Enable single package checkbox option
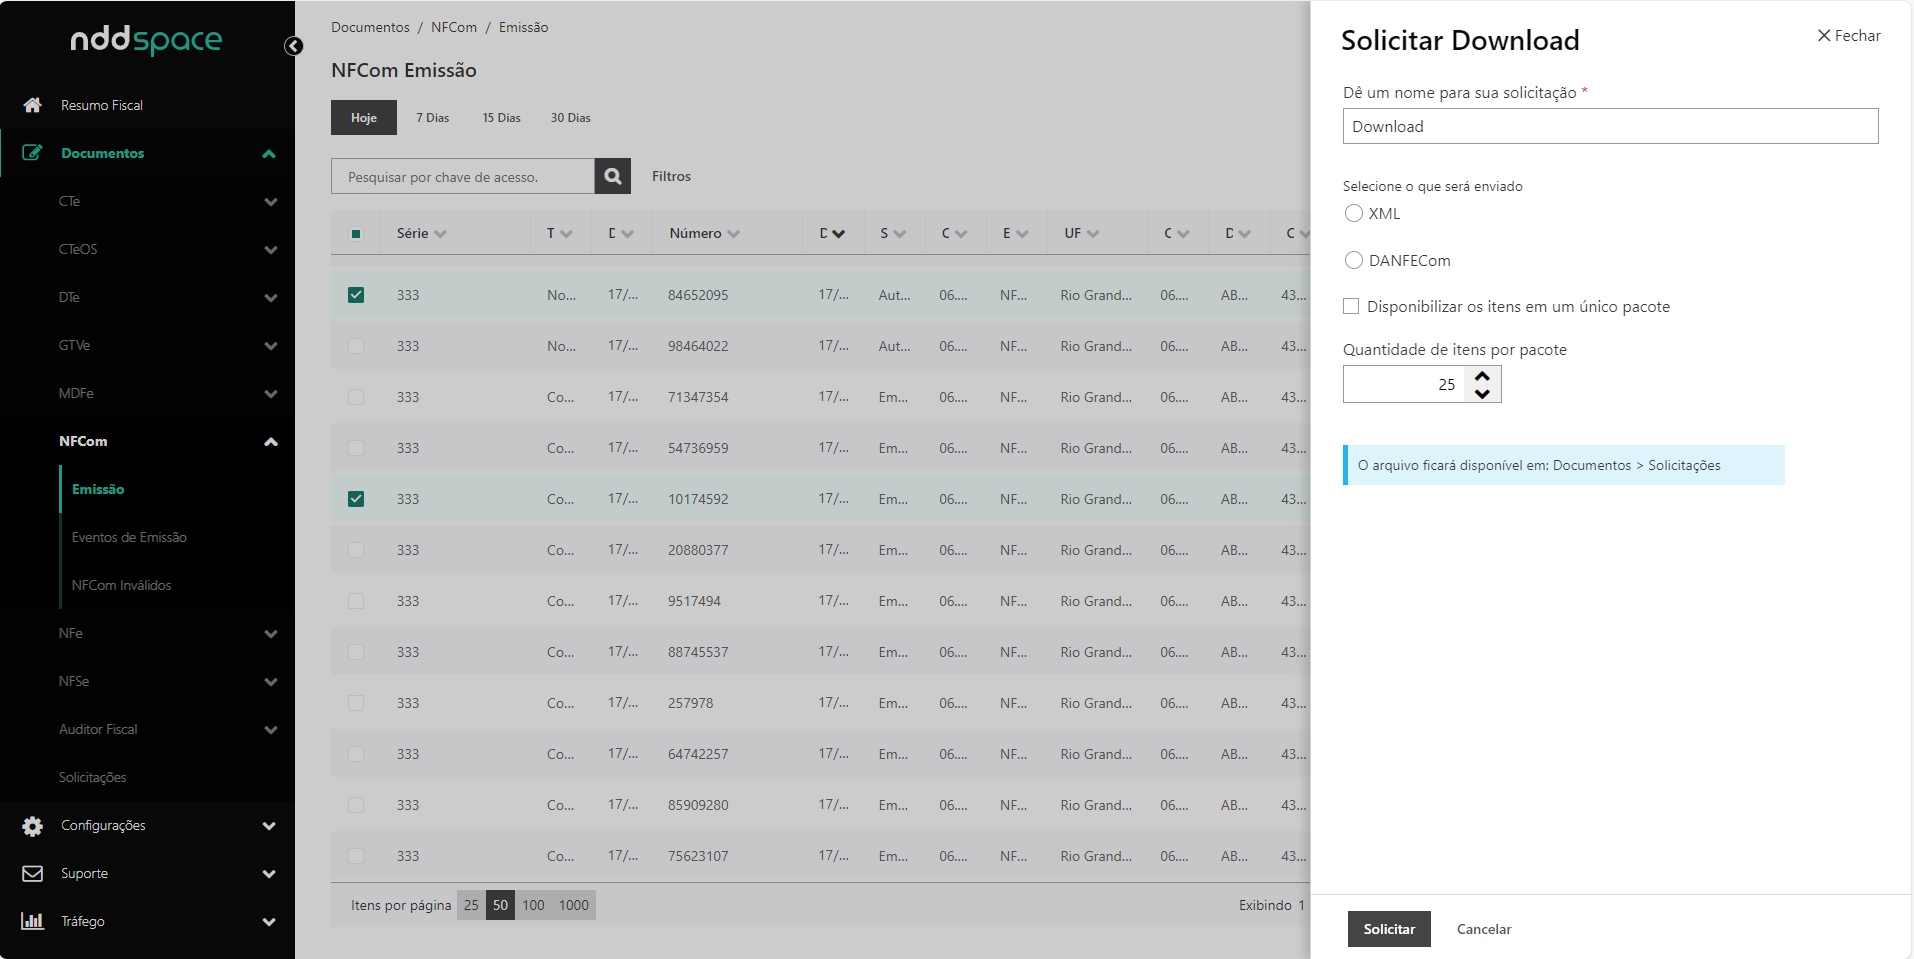The image size is (1914, 959). [x=1351, y=307]
